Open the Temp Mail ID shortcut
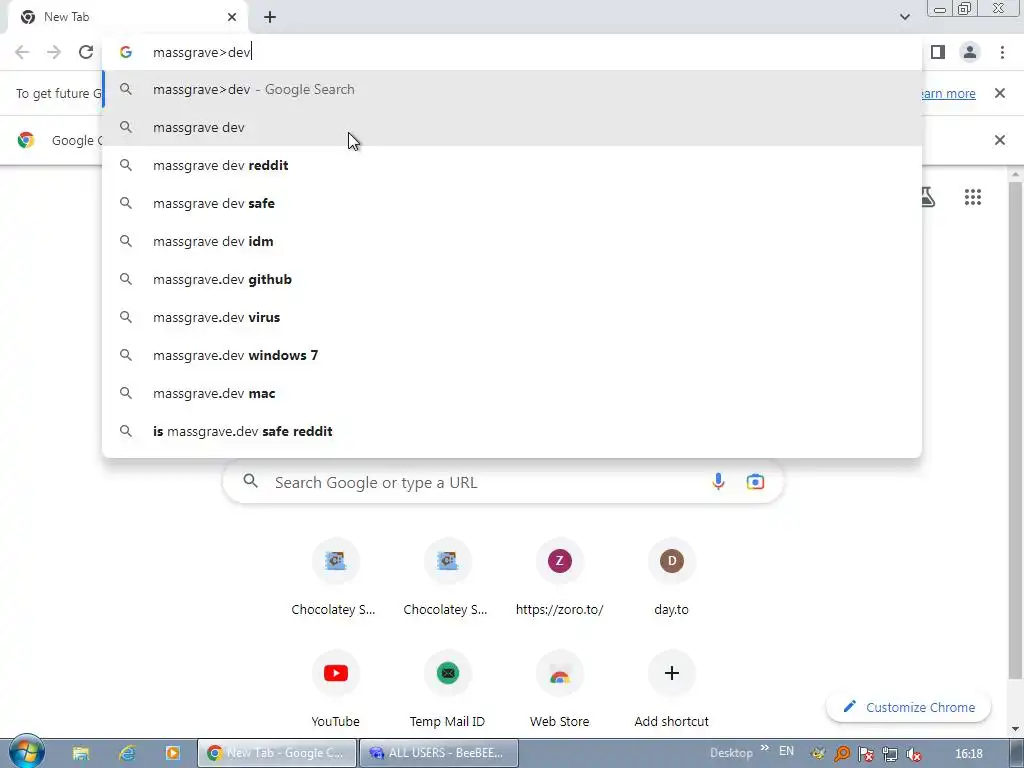The image size is (1024, 768). [447, 689]
